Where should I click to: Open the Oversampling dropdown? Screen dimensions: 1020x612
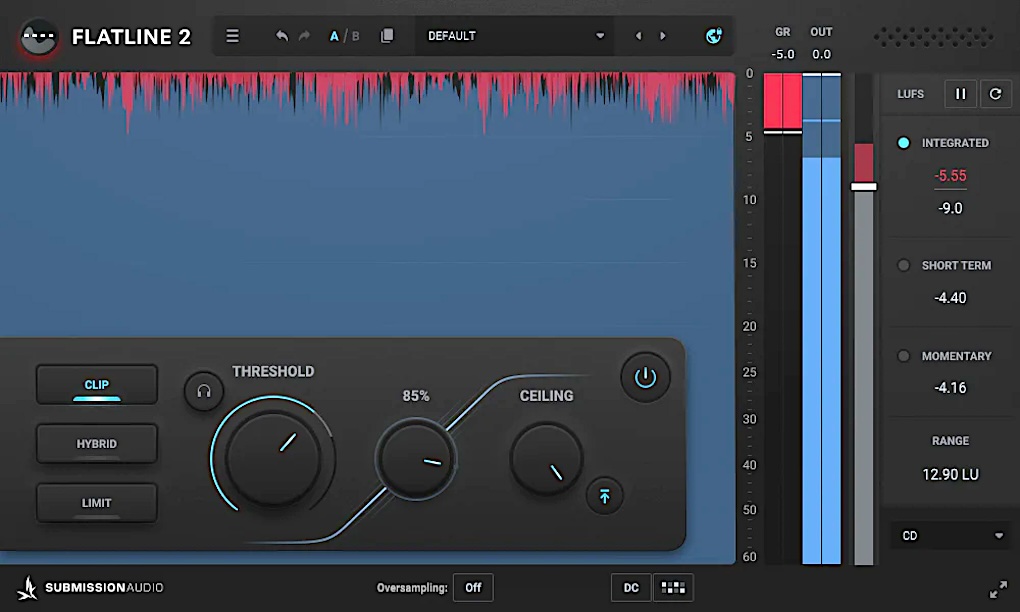point(472,587)
